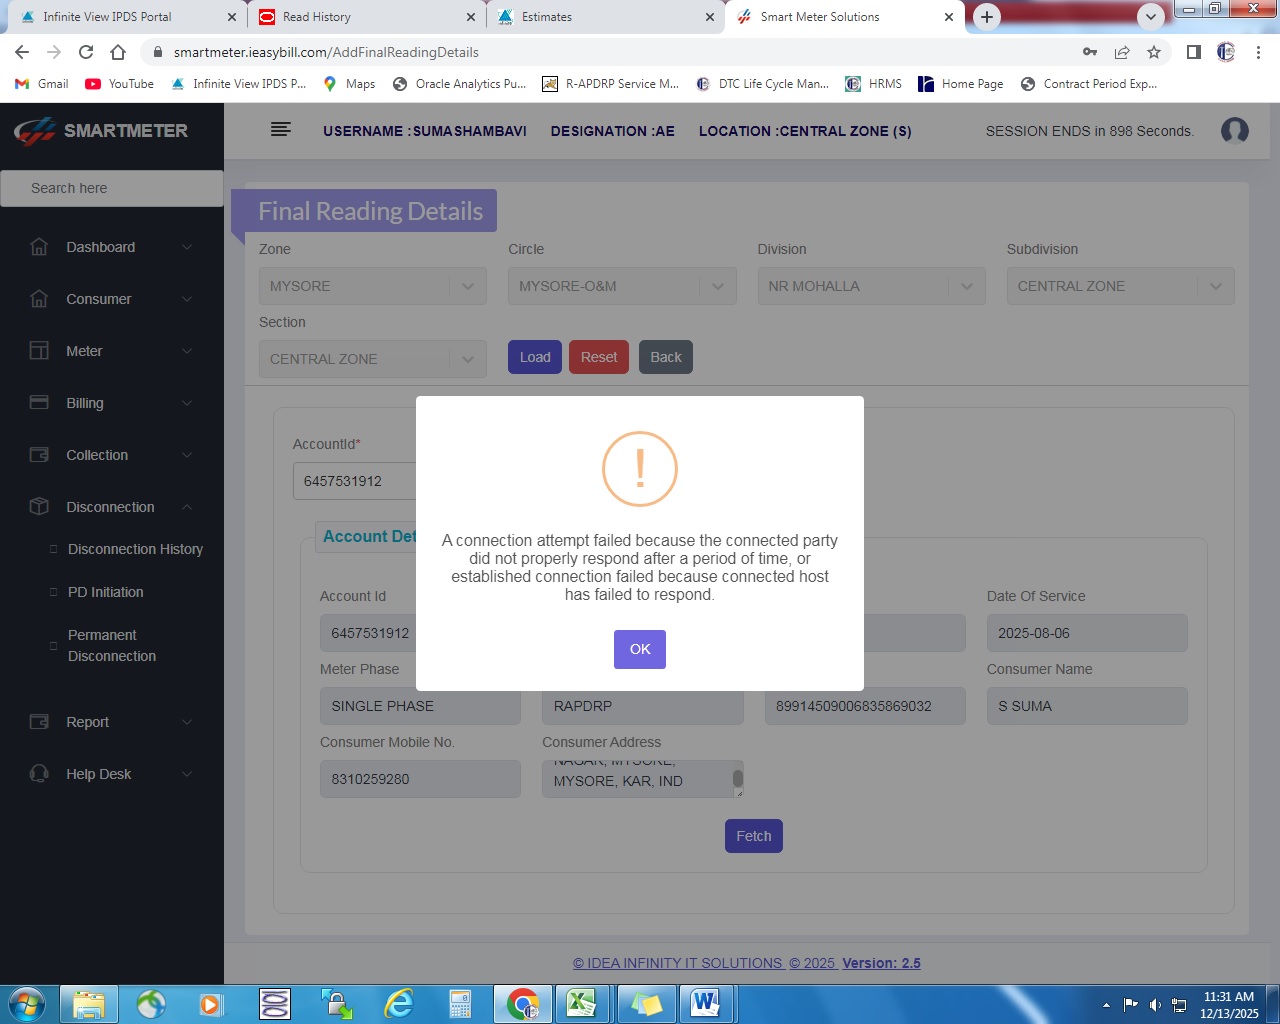This screenshot has width=1280, height=1024.
Task: Expand the Report menu chevron
Action: [x=187, y=722]
